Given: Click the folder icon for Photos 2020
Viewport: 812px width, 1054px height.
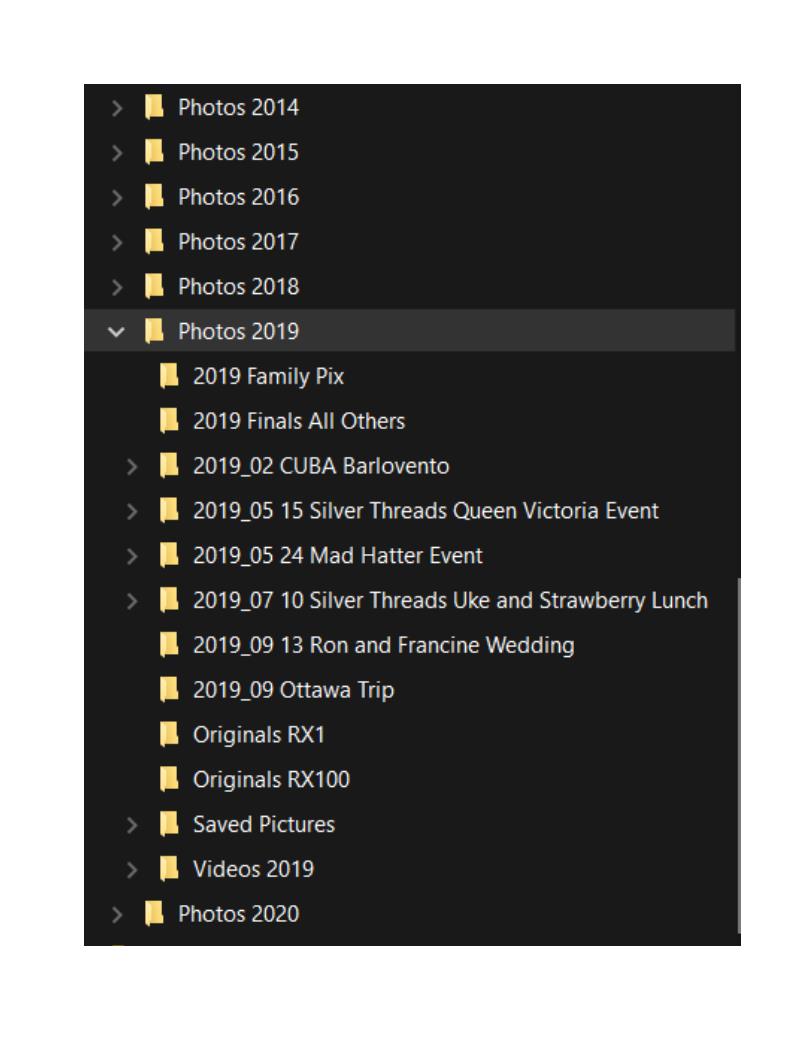Looking at the screenshot, I should [x=154, y=914].
